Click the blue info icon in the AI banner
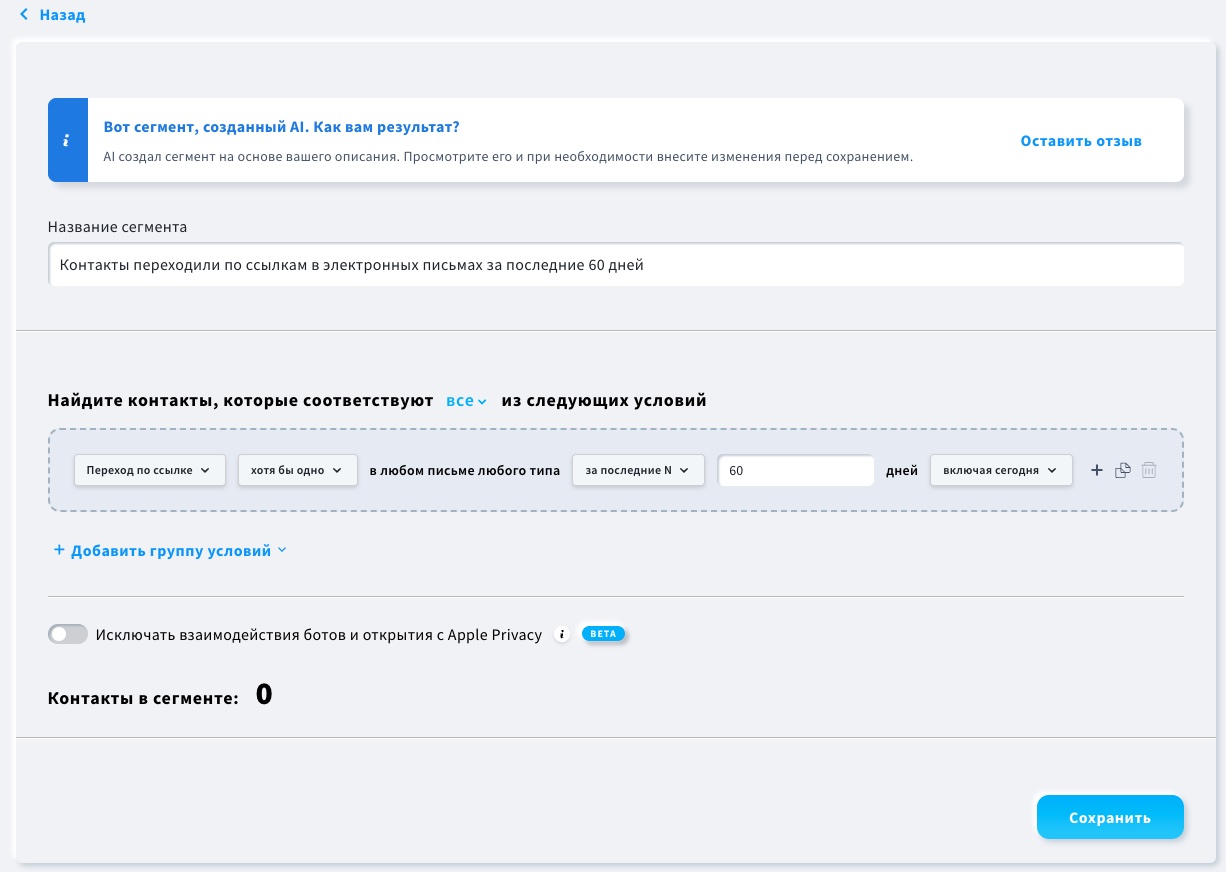Viewport: 1226px width, 872px height. click(x=67, y=140)
